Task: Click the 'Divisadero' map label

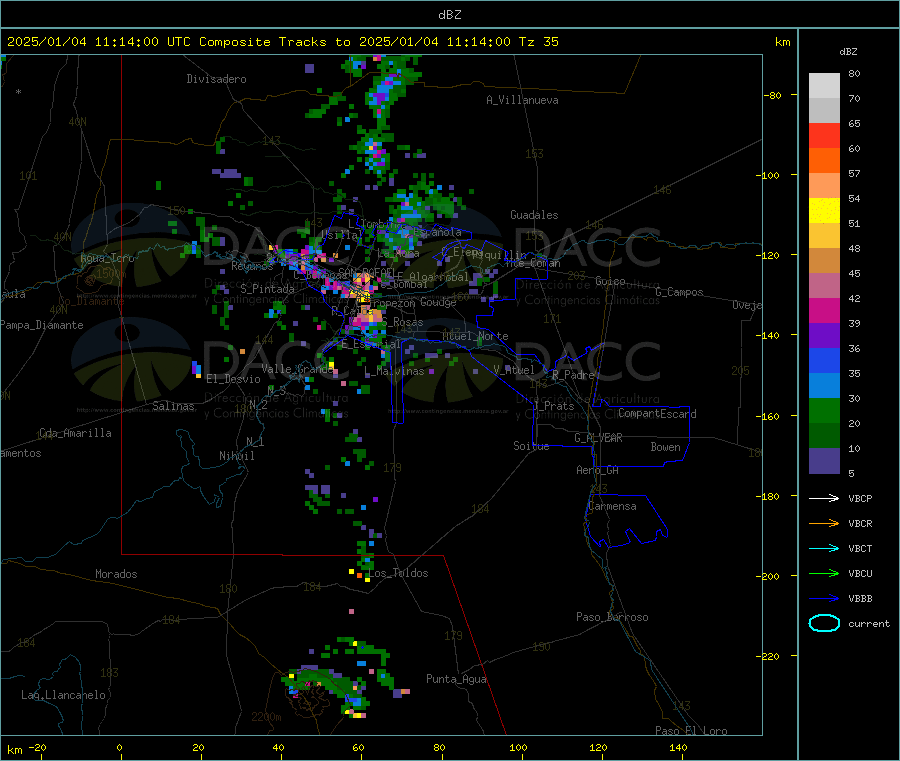Action: (x=216, y=79)
